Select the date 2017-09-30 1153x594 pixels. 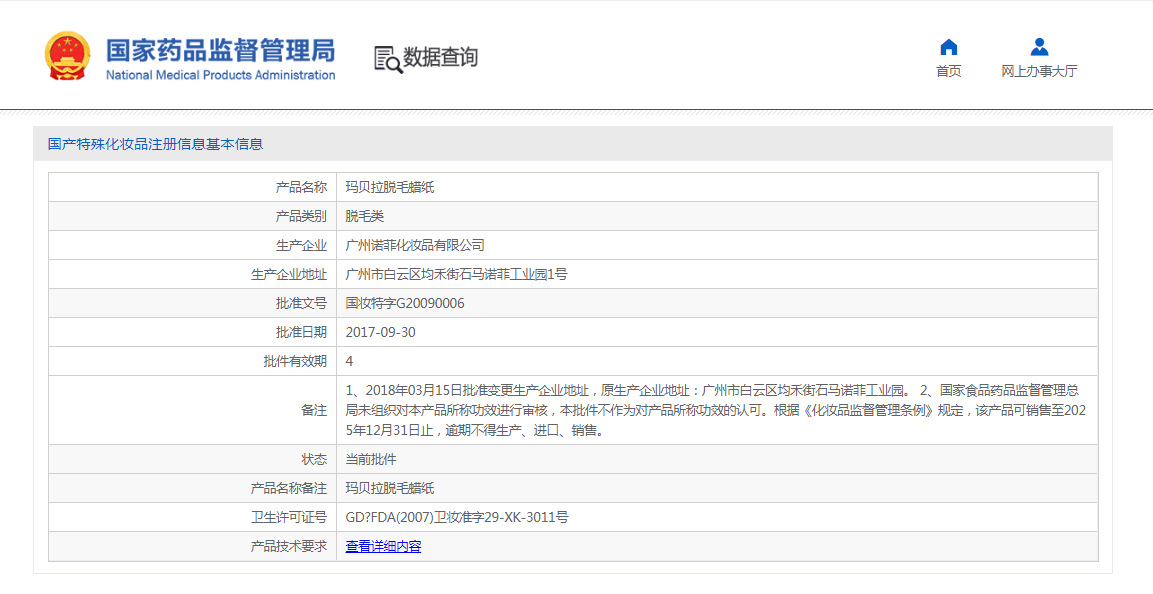(x=380, y=332)
